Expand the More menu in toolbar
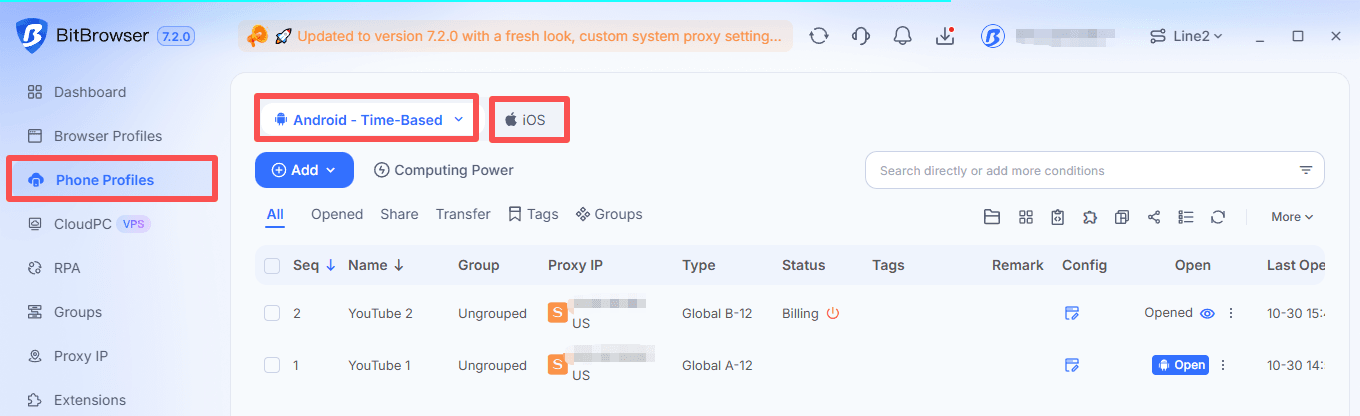 pyautogui.click(x=1292, y=216)
